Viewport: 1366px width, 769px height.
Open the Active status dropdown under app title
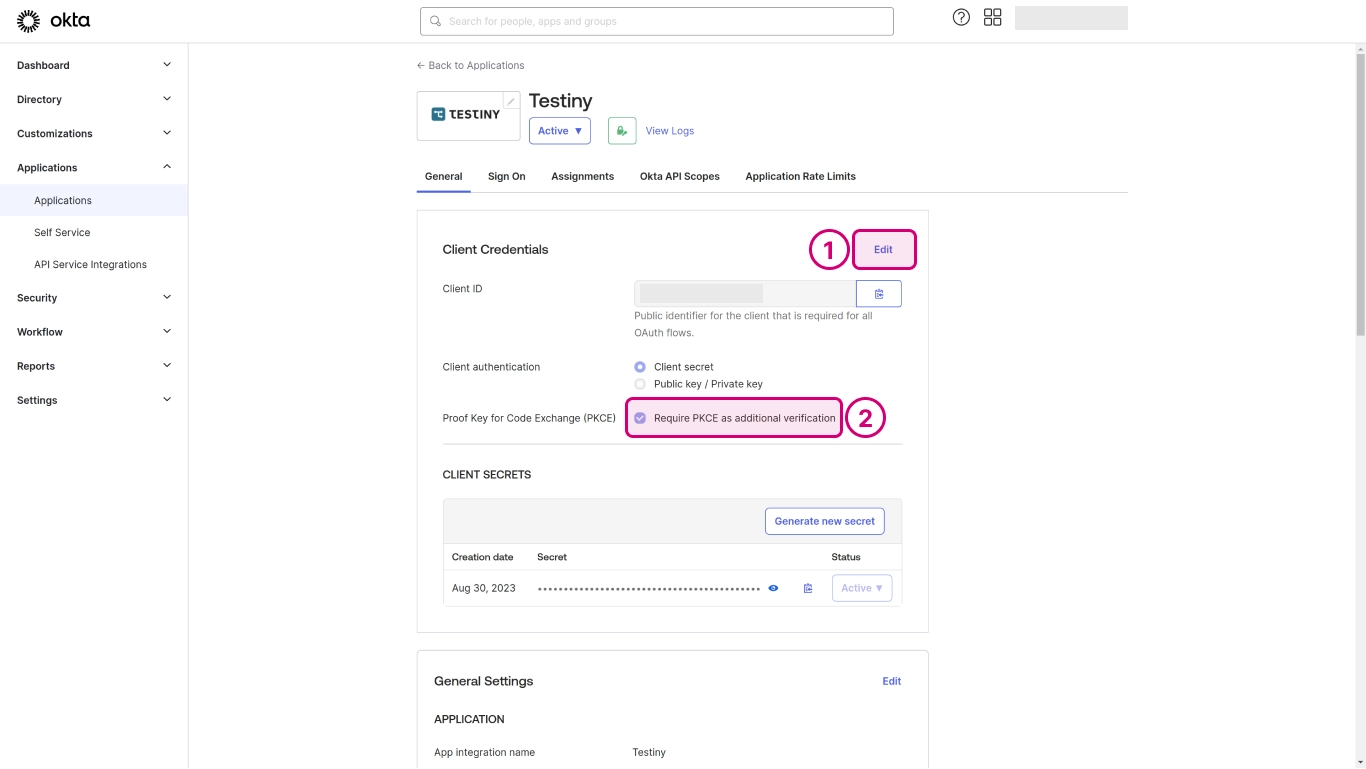tap(559, 131)
